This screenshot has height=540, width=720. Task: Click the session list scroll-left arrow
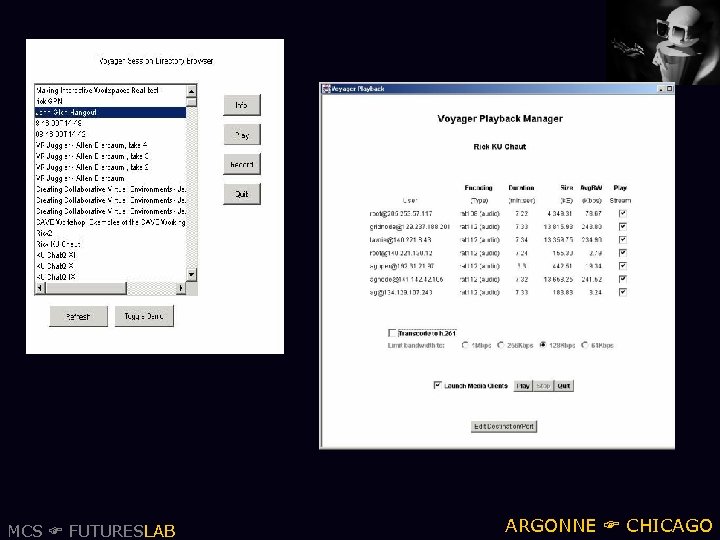(x=40, y=288)
